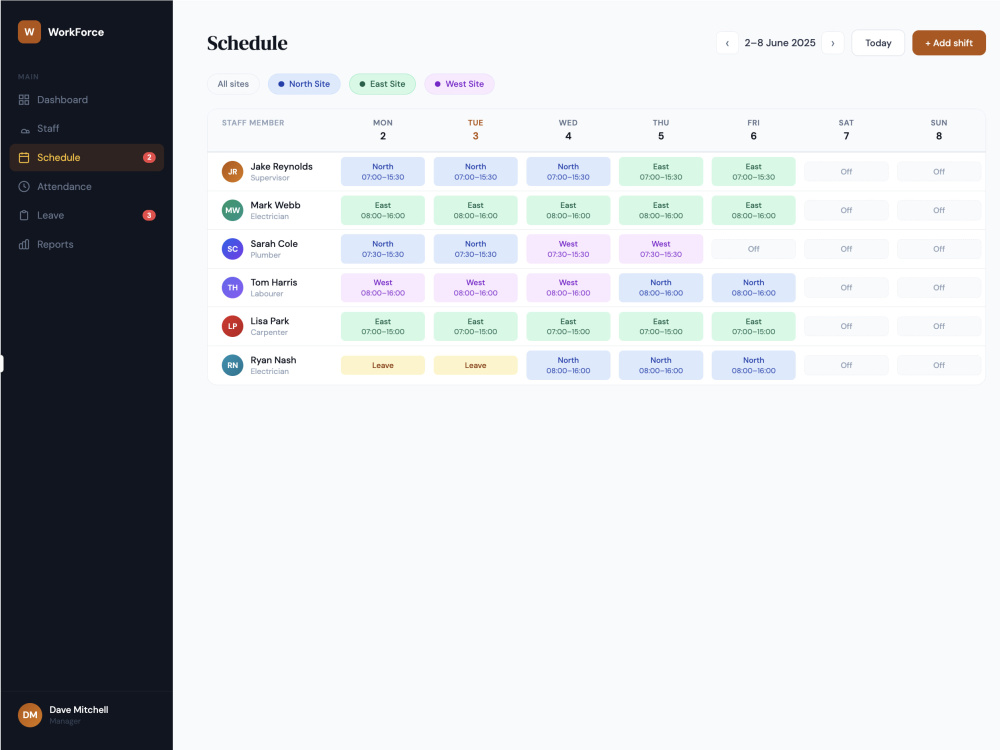Image resolution: width=1000 pixels, height=750 pixels.
Task: Click the 2–8 June 2025 date range
Action: point(780,43)
